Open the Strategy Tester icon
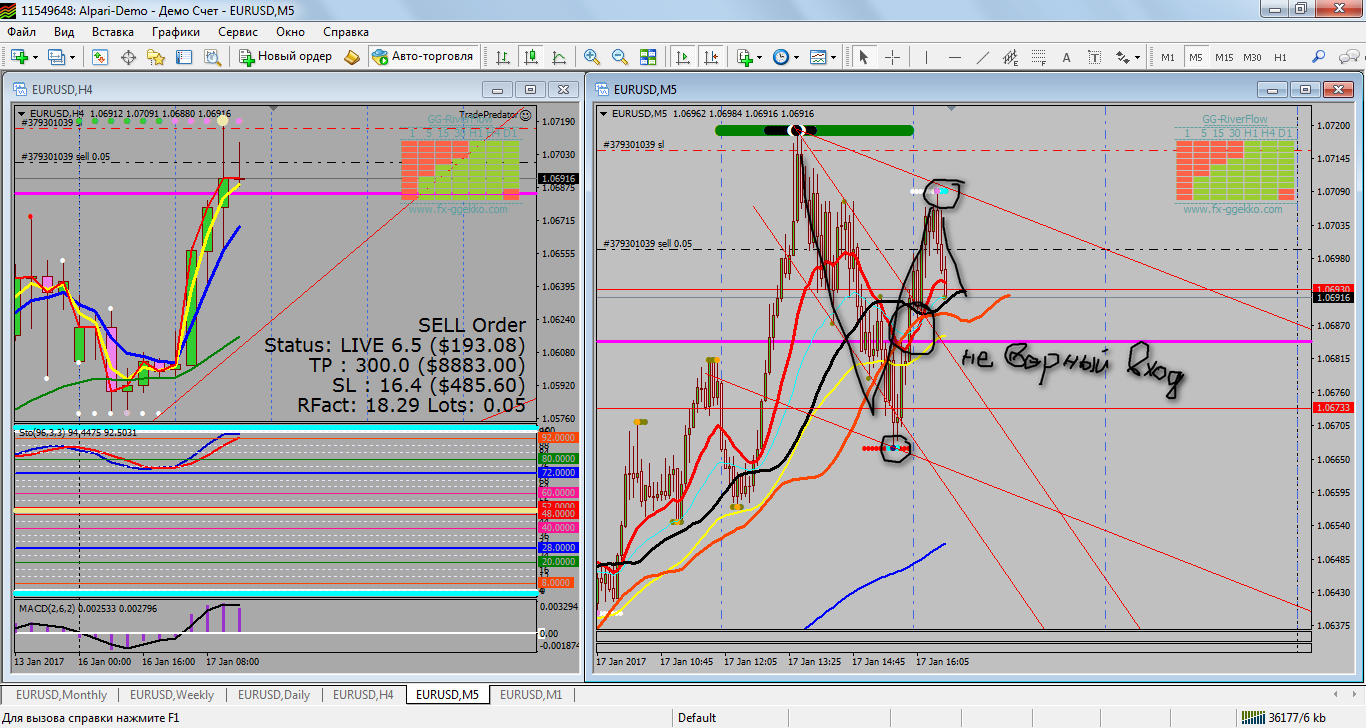Screen dimensions: 1366x728 click(x=212, y=57)
